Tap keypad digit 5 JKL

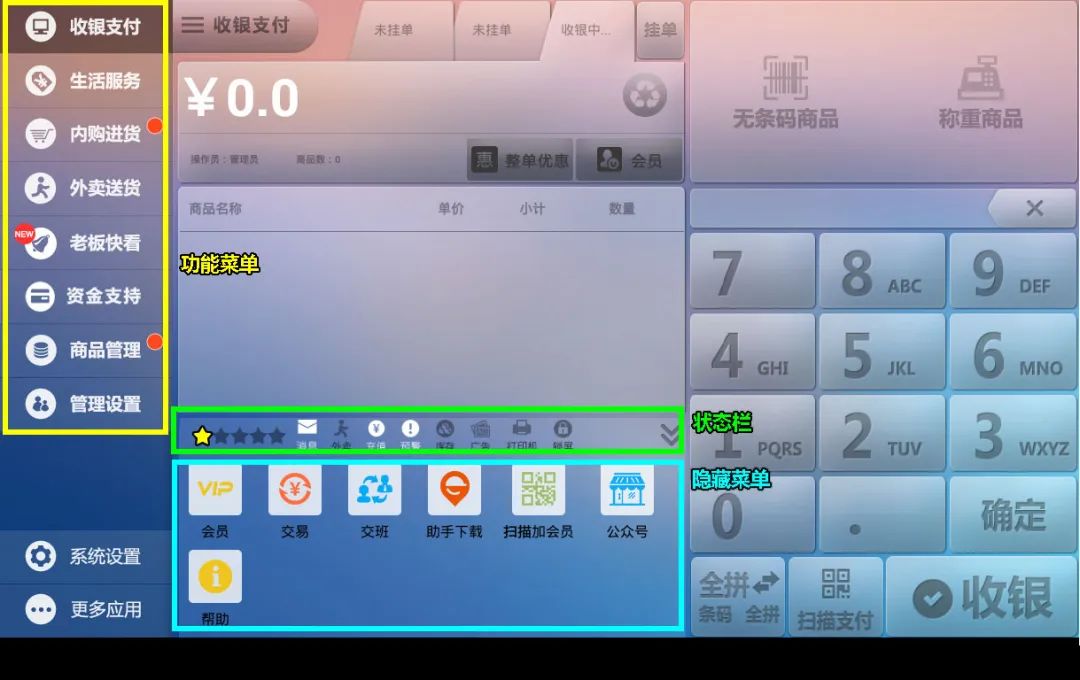(x=882, y=352)
